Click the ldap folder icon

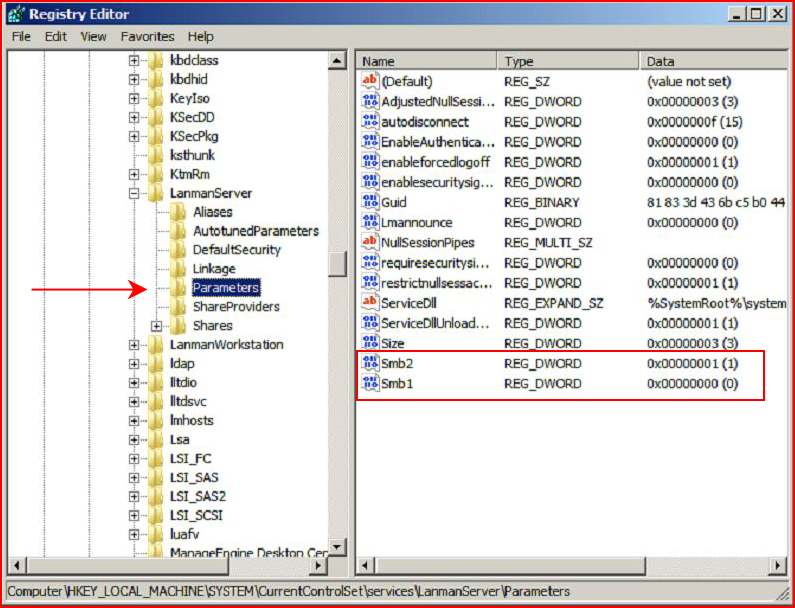tap(155, 364)
